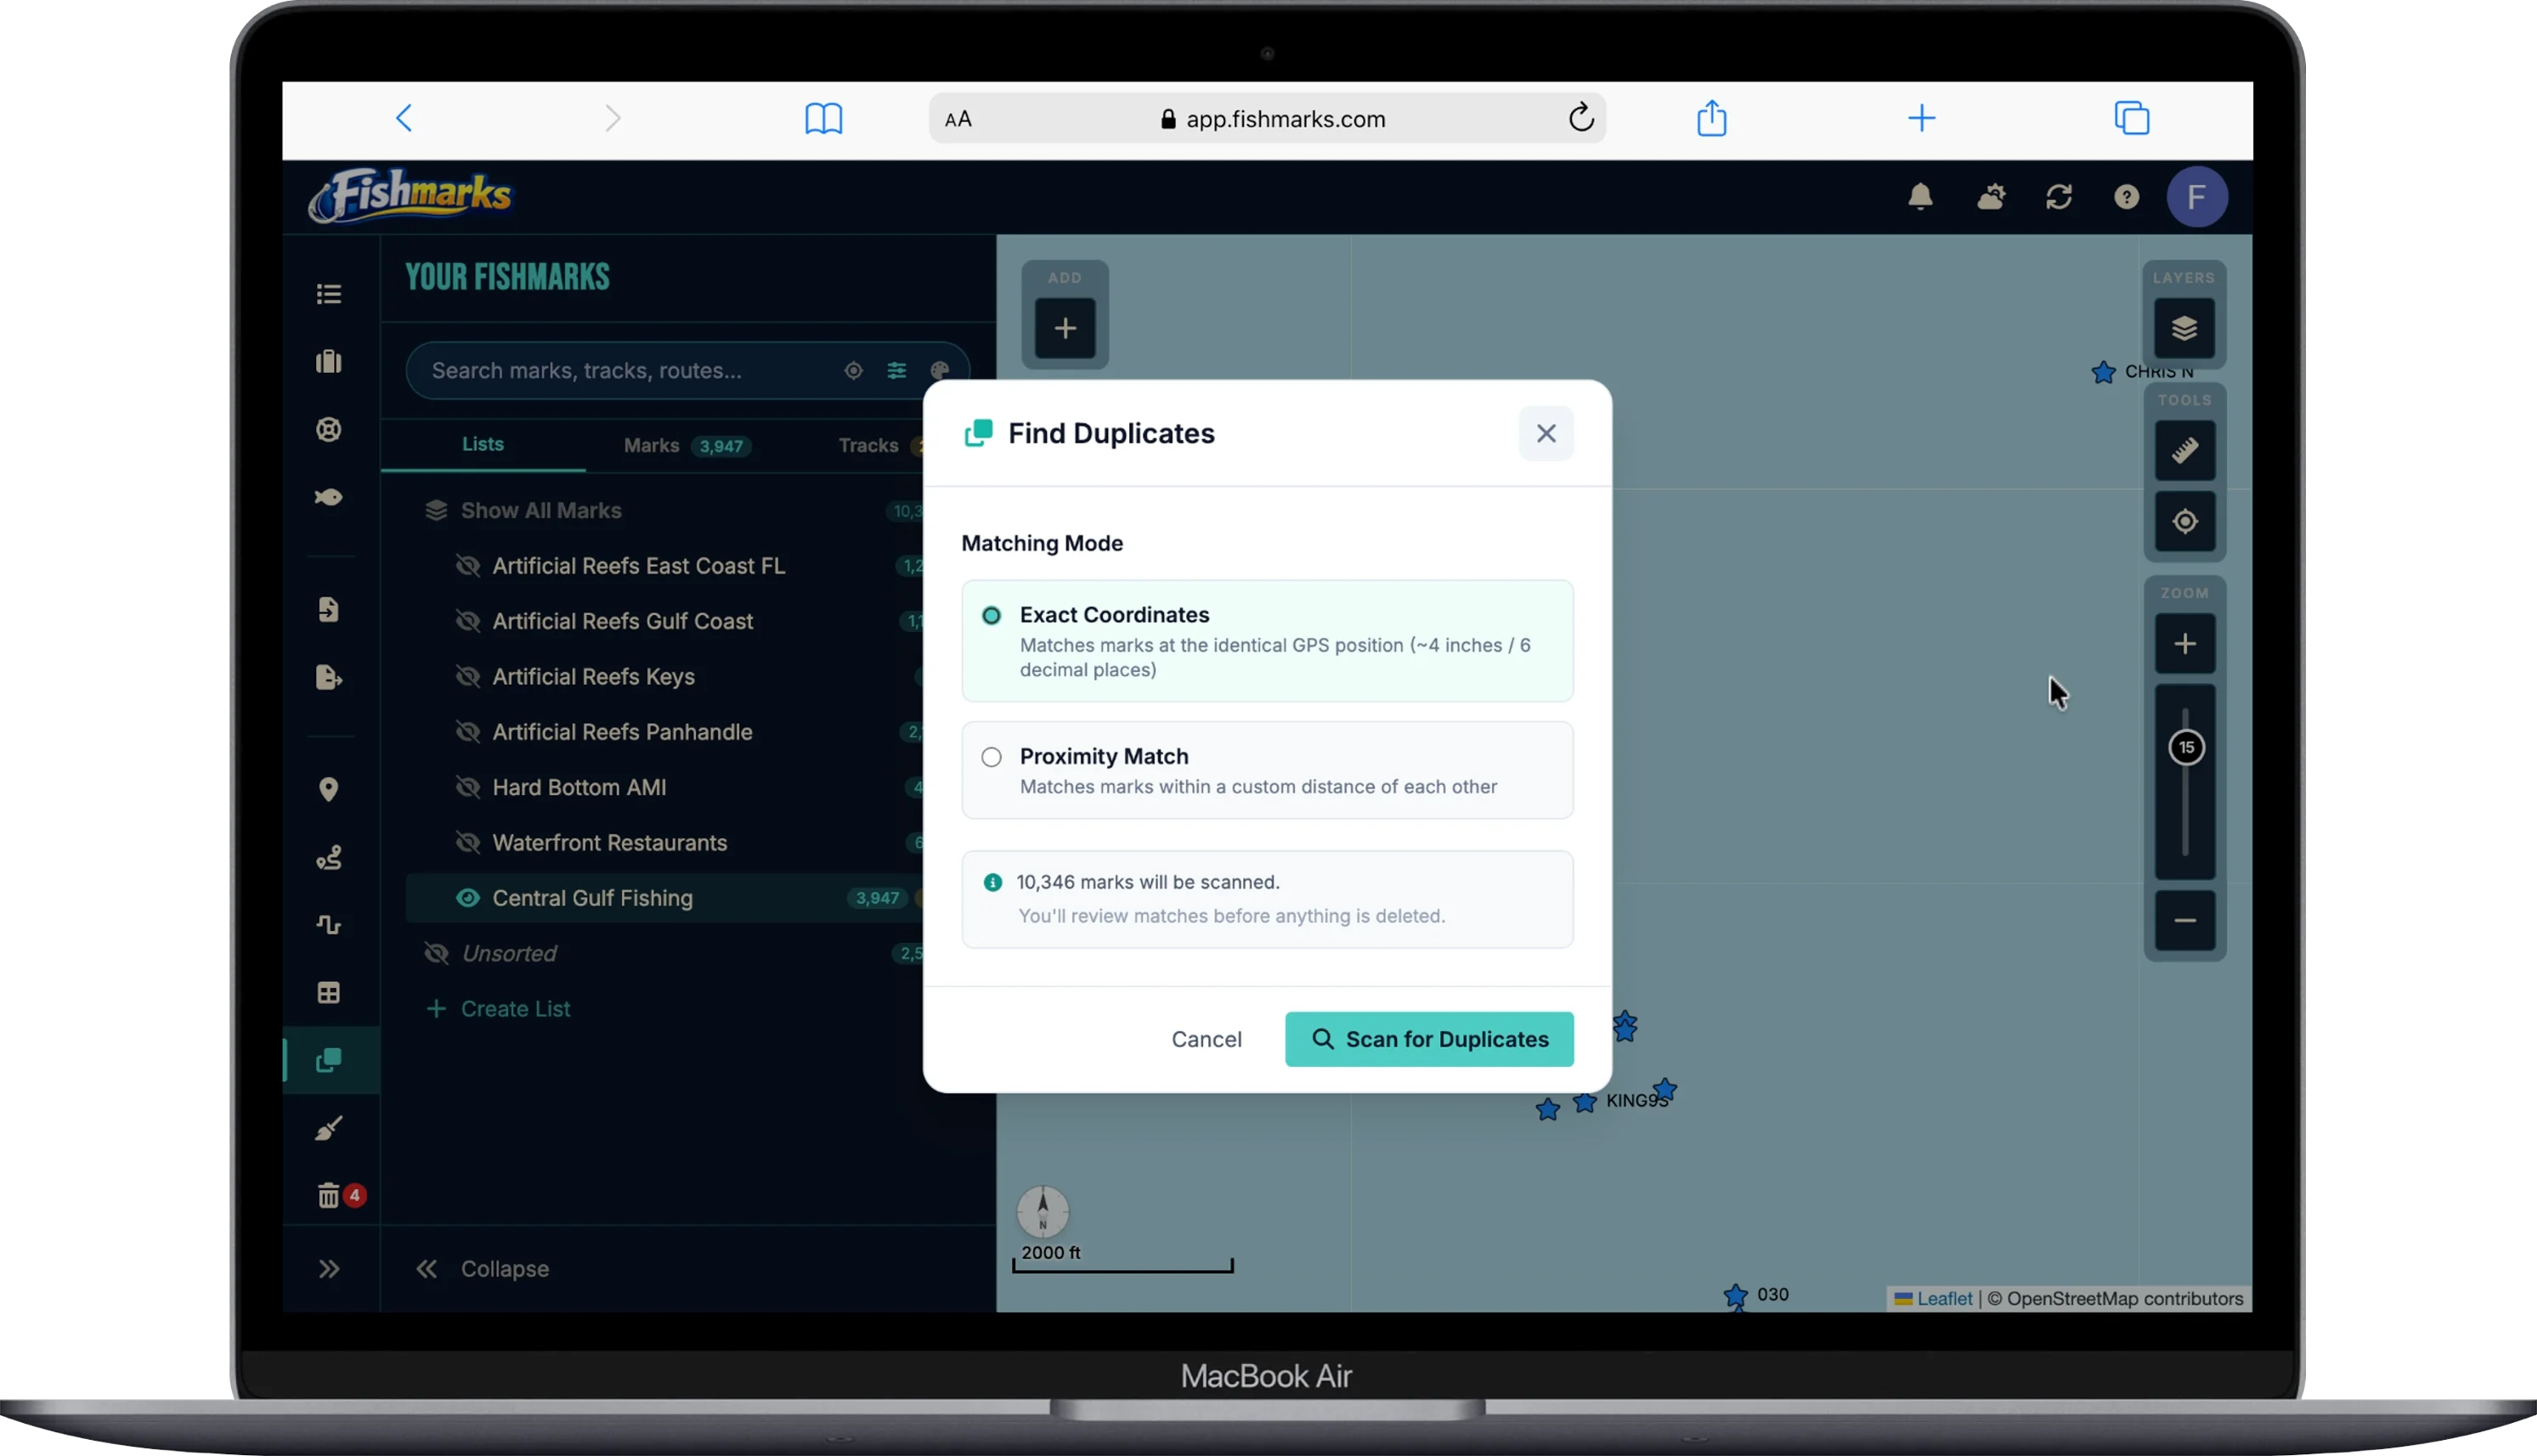Open Safari share sheet icon
2537x1456 pixels.
pyautogui.click(x=1711, y=117)
